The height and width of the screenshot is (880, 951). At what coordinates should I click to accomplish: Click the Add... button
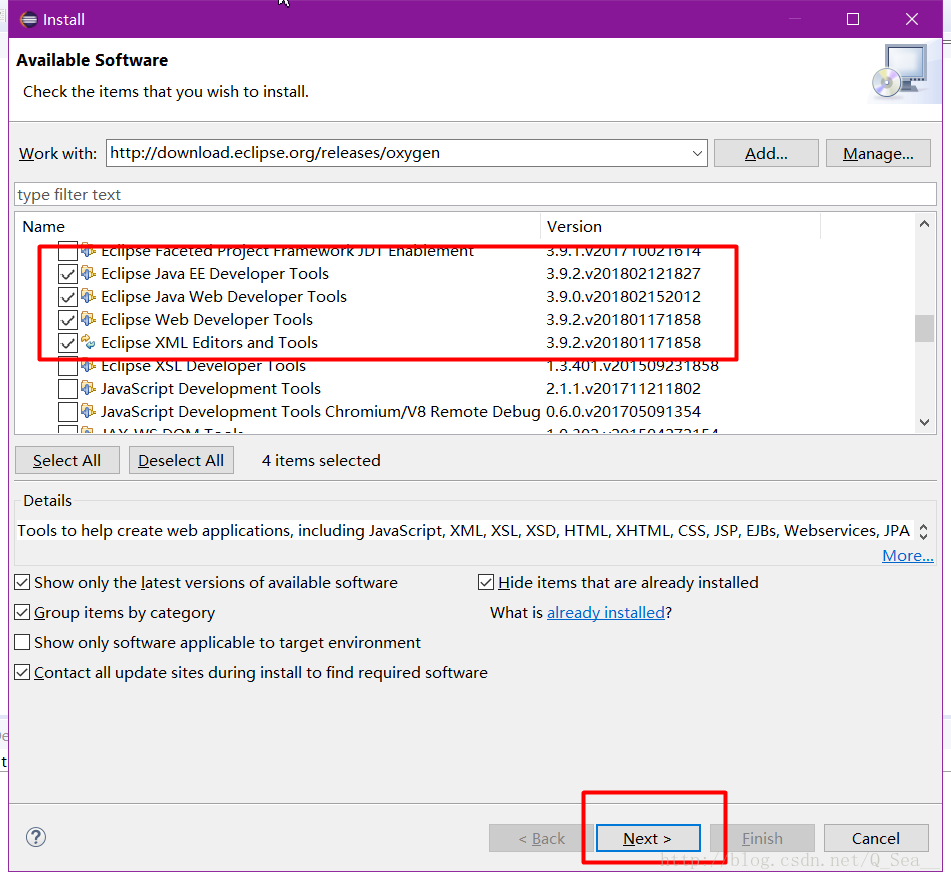click(766, 153)
